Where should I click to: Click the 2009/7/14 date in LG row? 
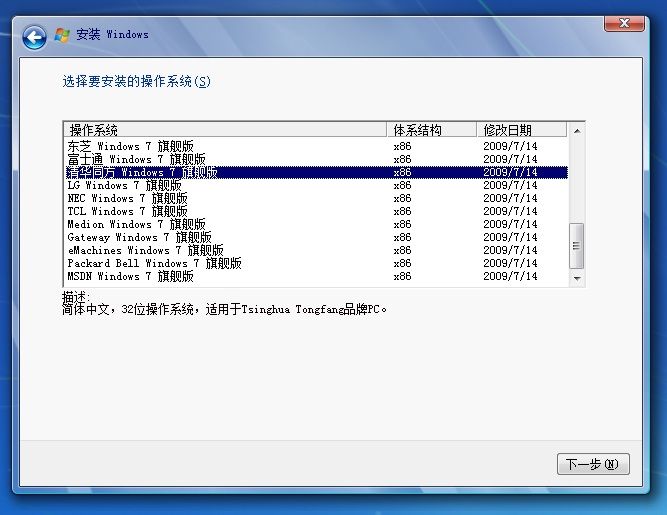pos(510,185)
